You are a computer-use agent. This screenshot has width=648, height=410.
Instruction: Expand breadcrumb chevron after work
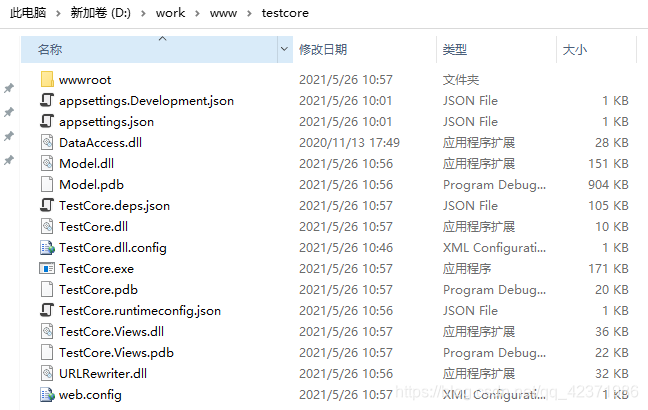click(197, 14)
